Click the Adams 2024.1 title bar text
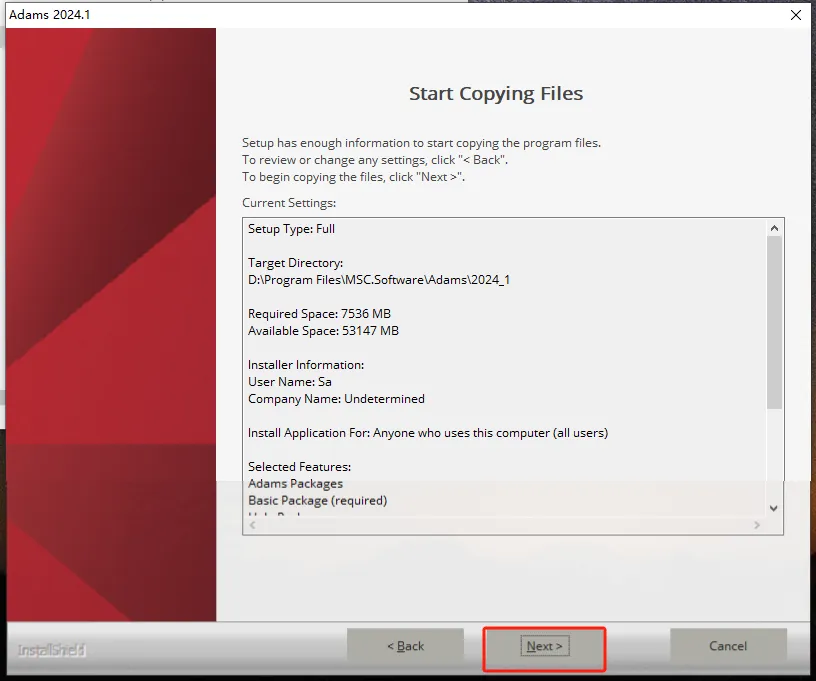This screenshot has width=816, height=681. (x=49, y=15)
